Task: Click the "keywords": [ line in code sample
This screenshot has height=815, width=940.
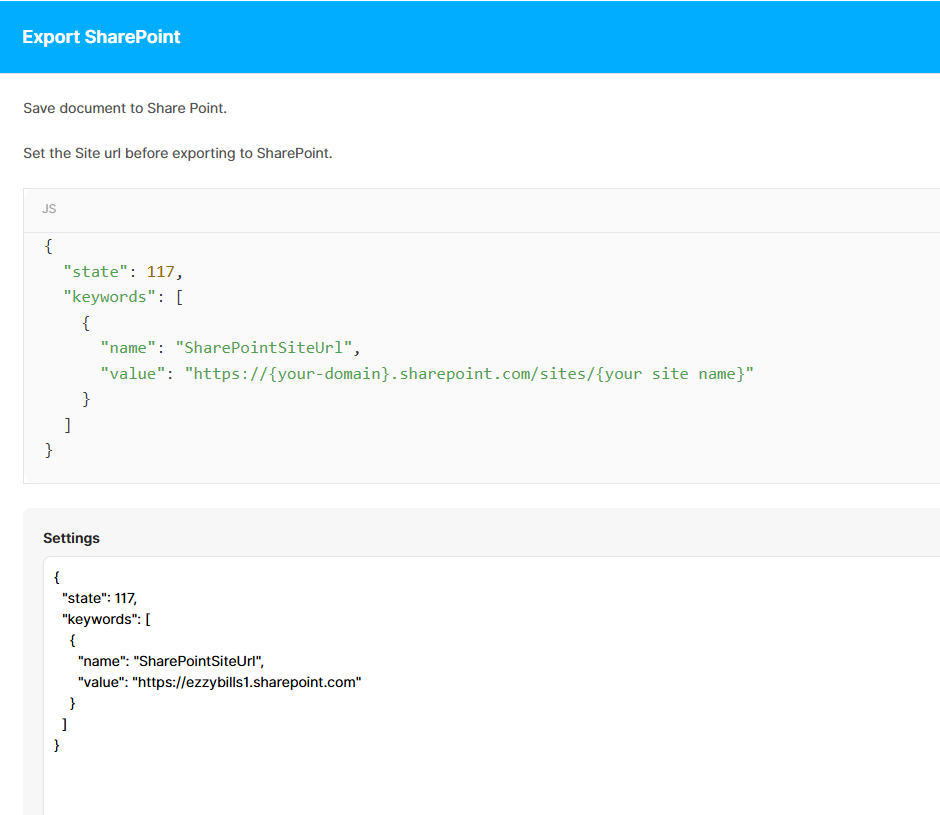Action: click(123, 297)
